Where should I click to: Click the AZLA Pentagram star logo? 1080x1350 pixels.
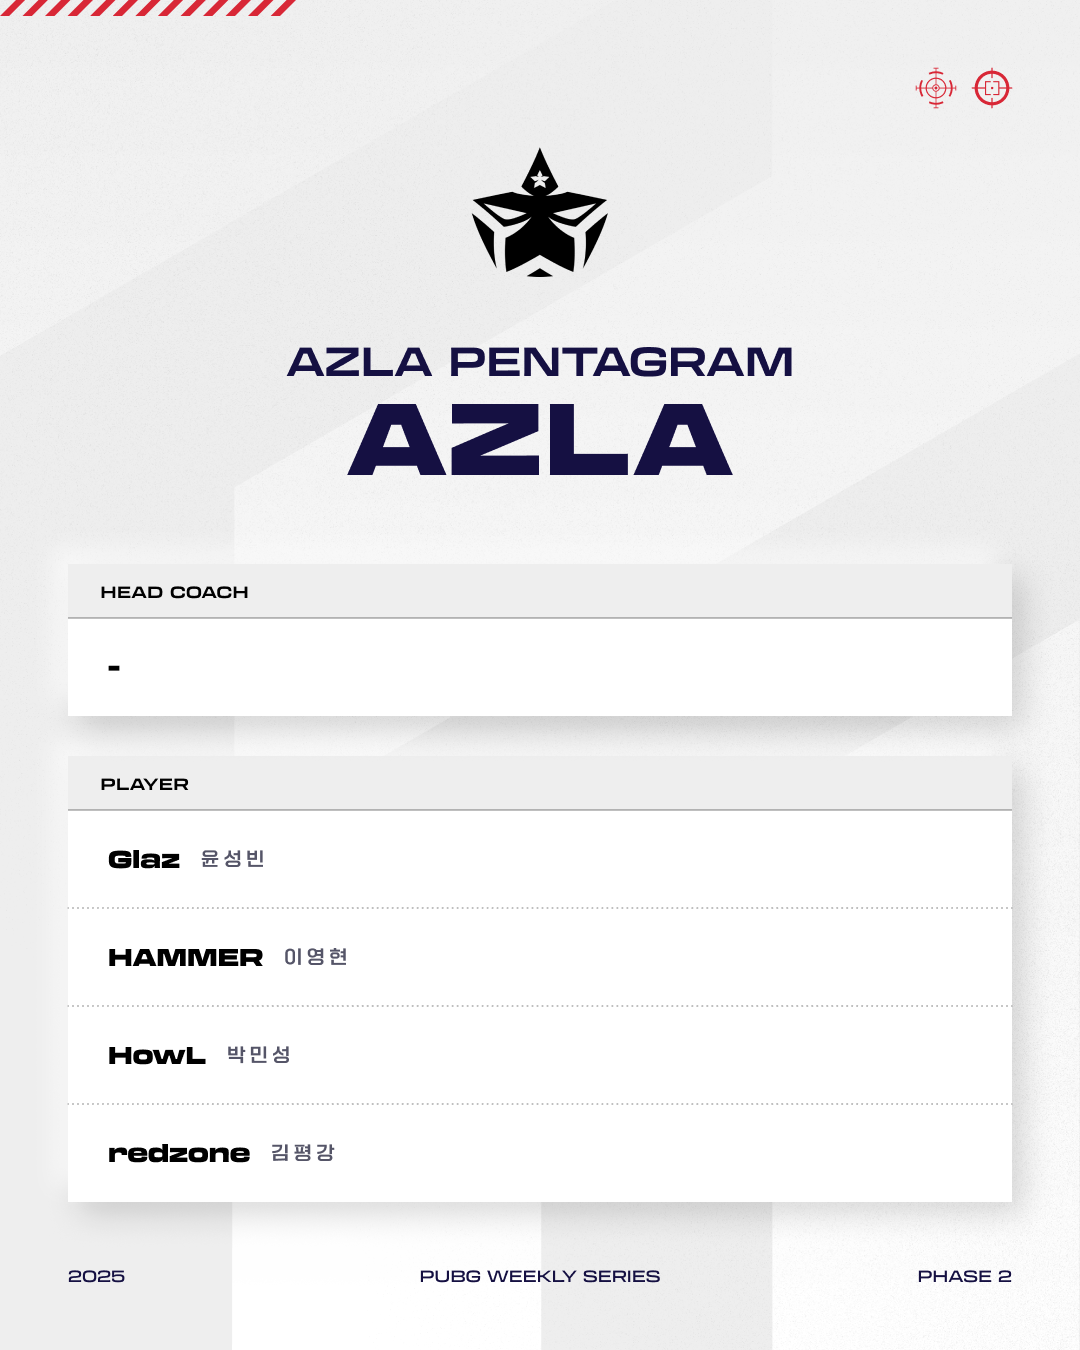click(x=540, y=214)
